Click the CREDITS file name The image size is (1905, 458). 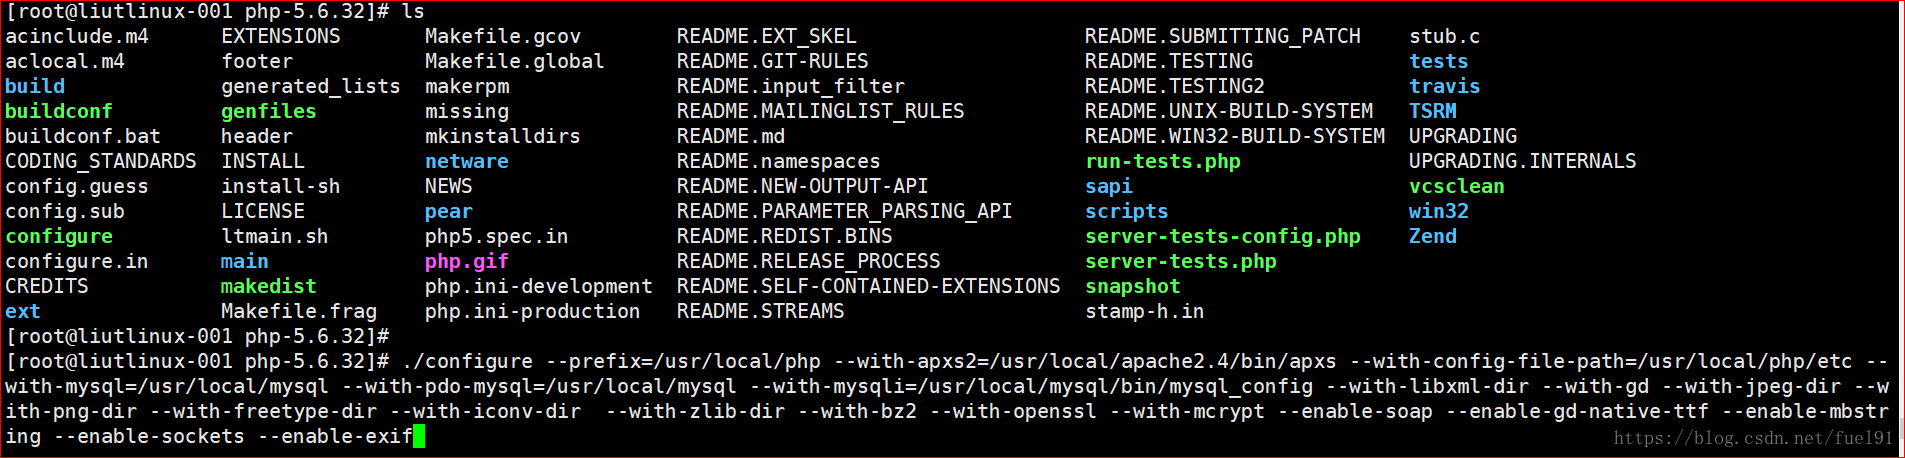(47, 287)
